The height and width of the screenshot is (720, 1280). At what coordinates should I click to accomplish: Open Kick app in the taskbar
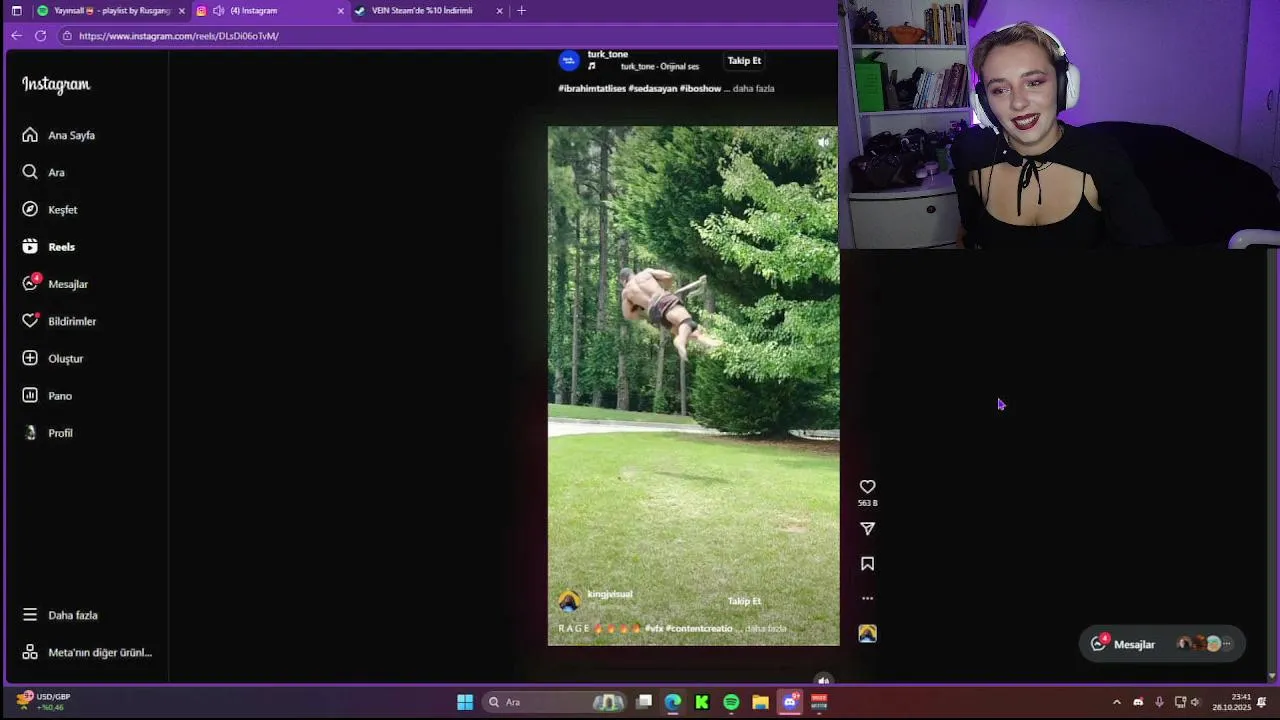tap(702, 702)
